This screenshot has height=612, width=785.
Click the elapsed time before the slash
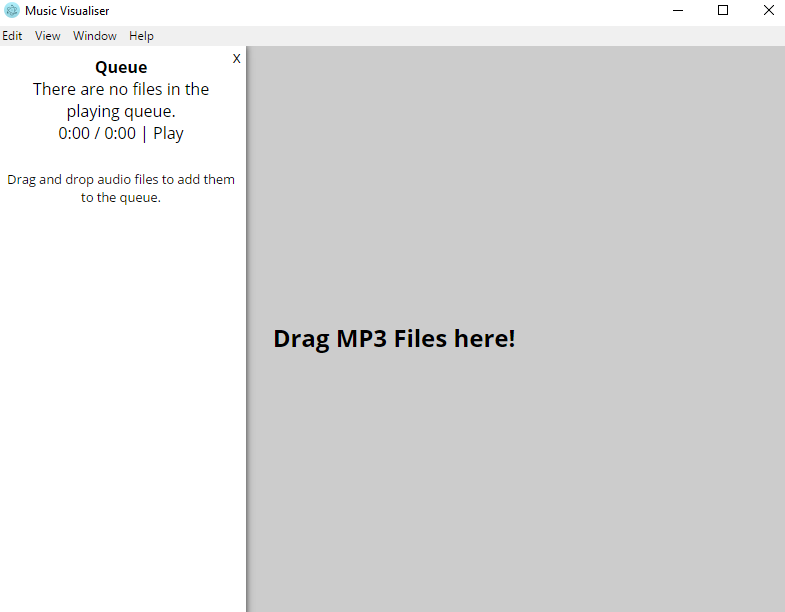(x=74, y=134)
